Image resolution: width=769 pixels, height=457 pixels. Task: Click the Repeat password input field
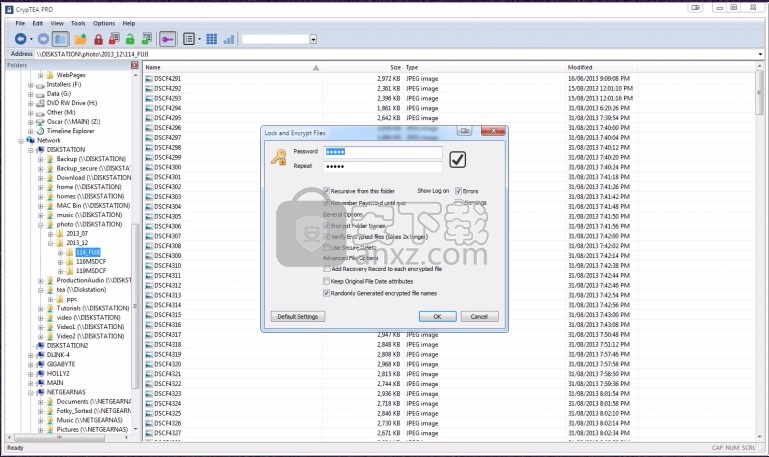(383, 166)
